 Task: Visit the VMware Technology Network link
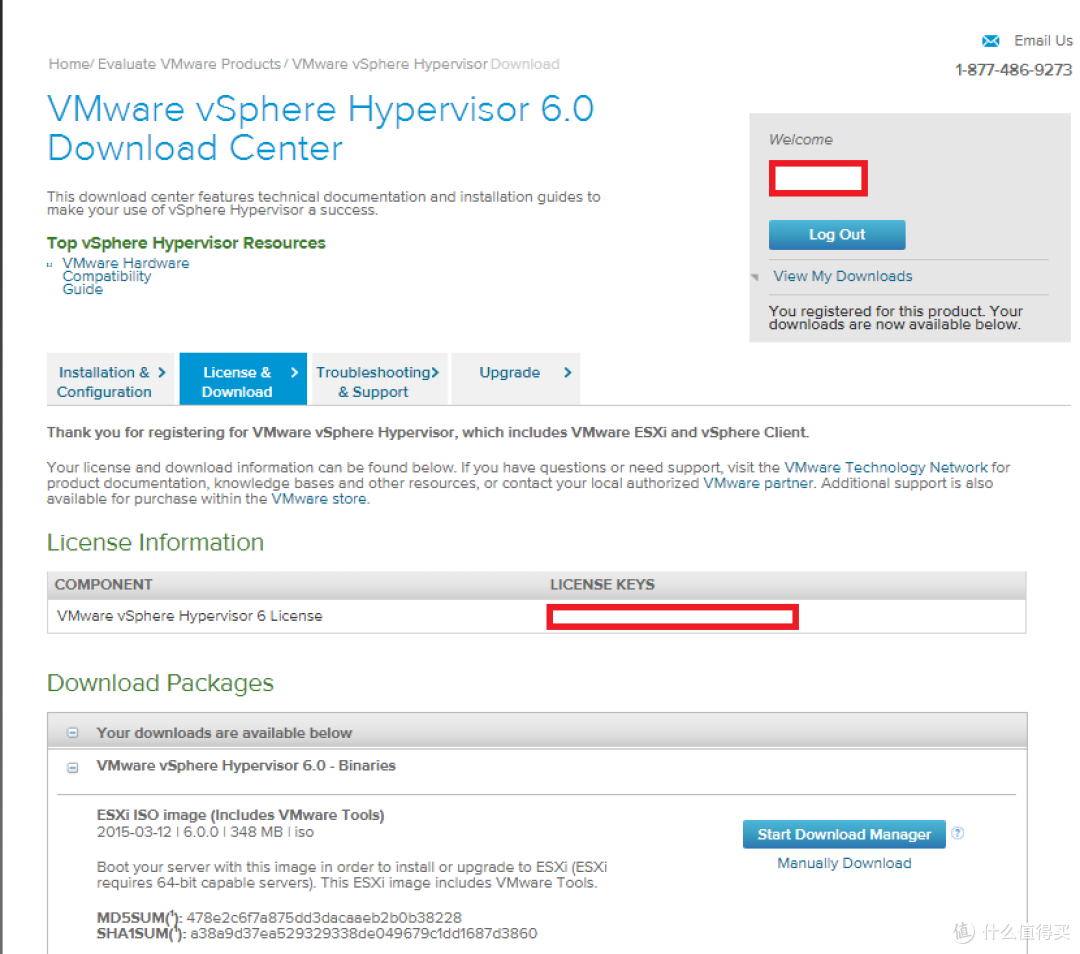coord(886,468)
